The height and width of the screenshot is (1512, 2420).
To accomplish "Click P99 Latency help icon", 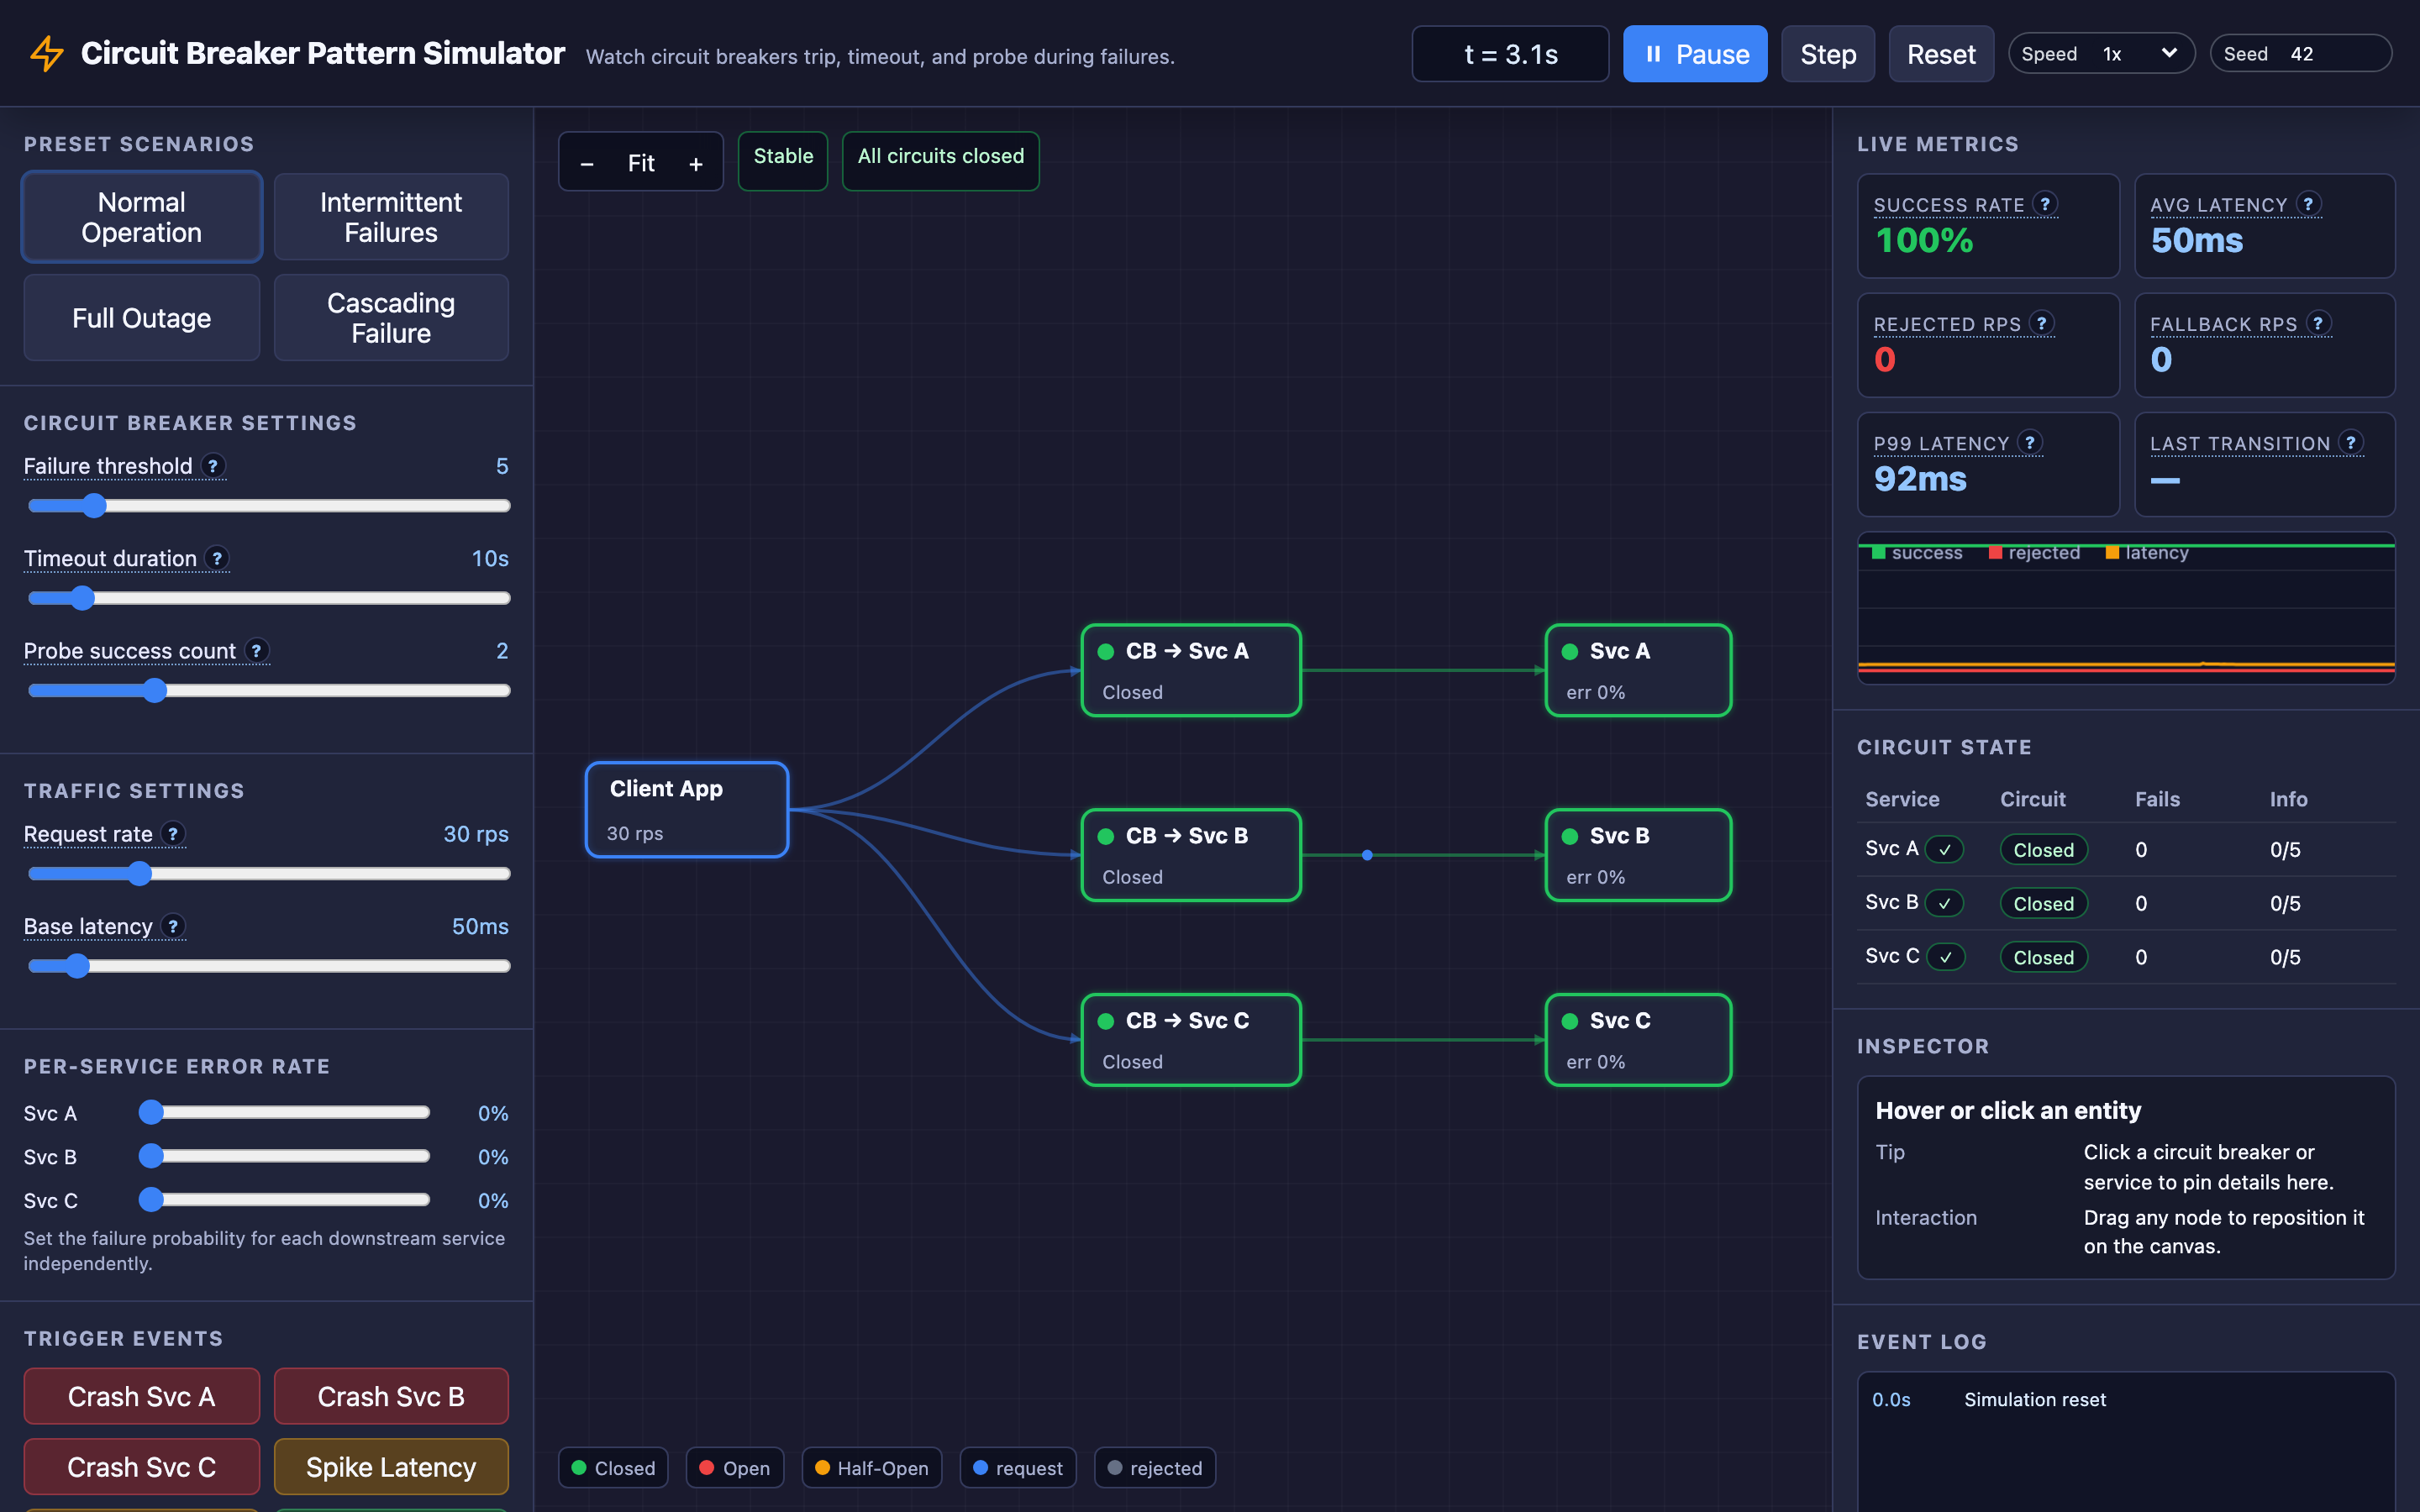I will pos(2030,442).
